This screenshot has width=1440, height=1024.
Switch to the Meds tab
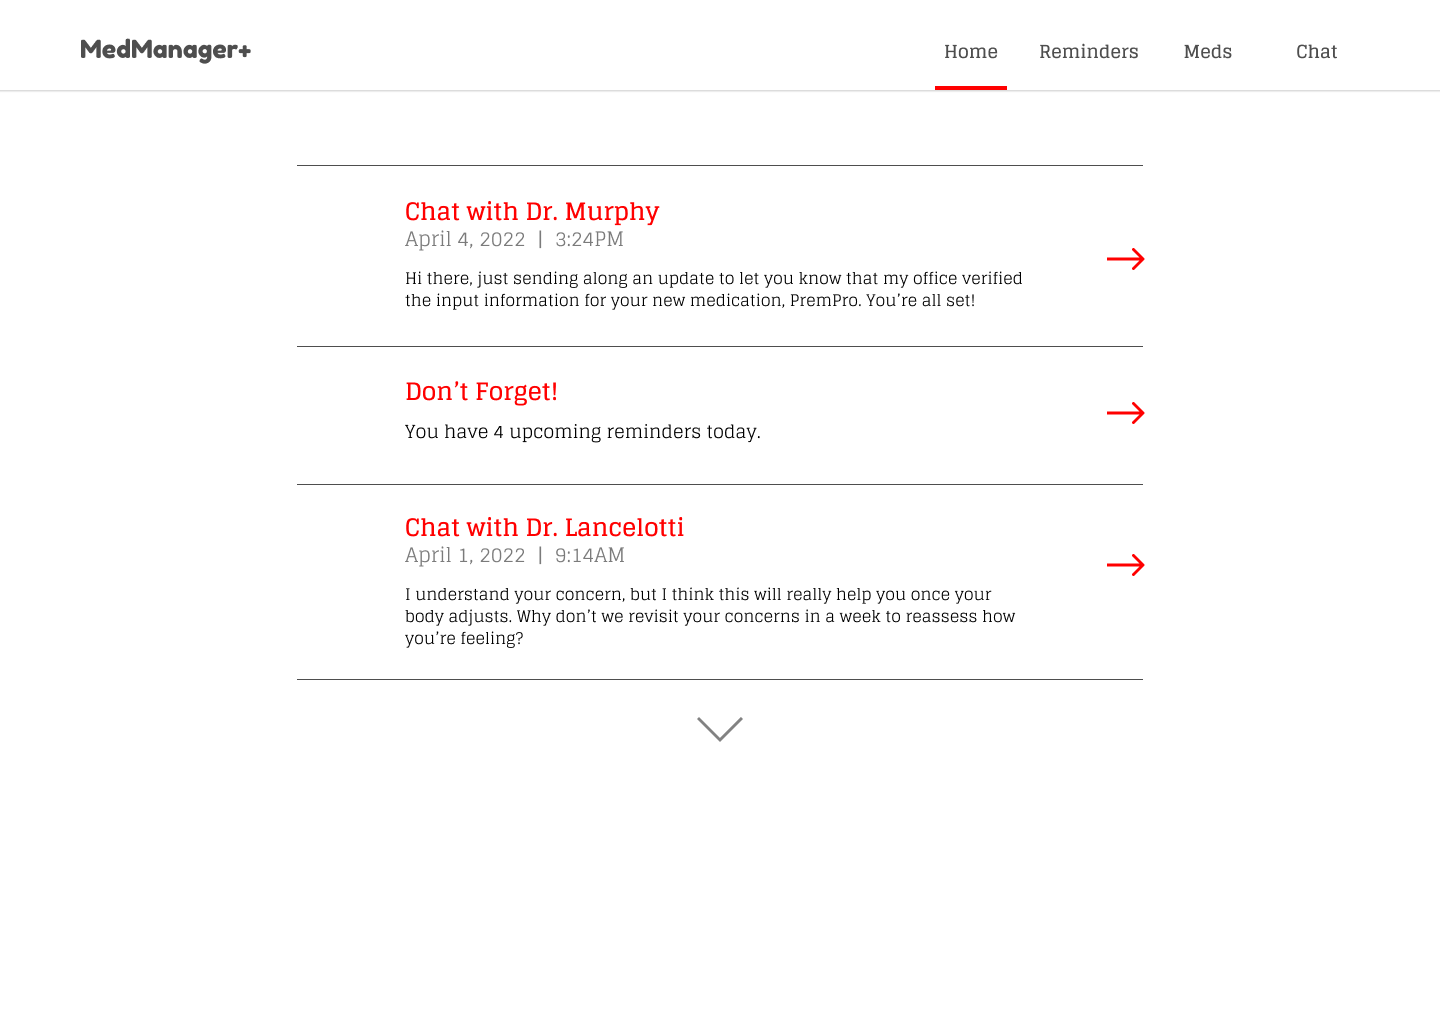click(1208, 51)
